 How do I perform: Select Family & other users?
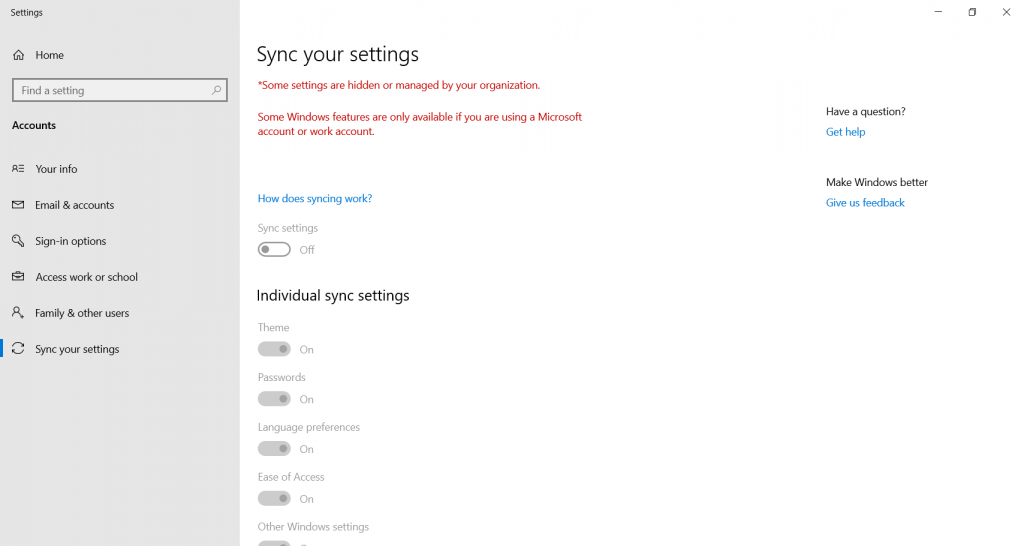point(82,313)
